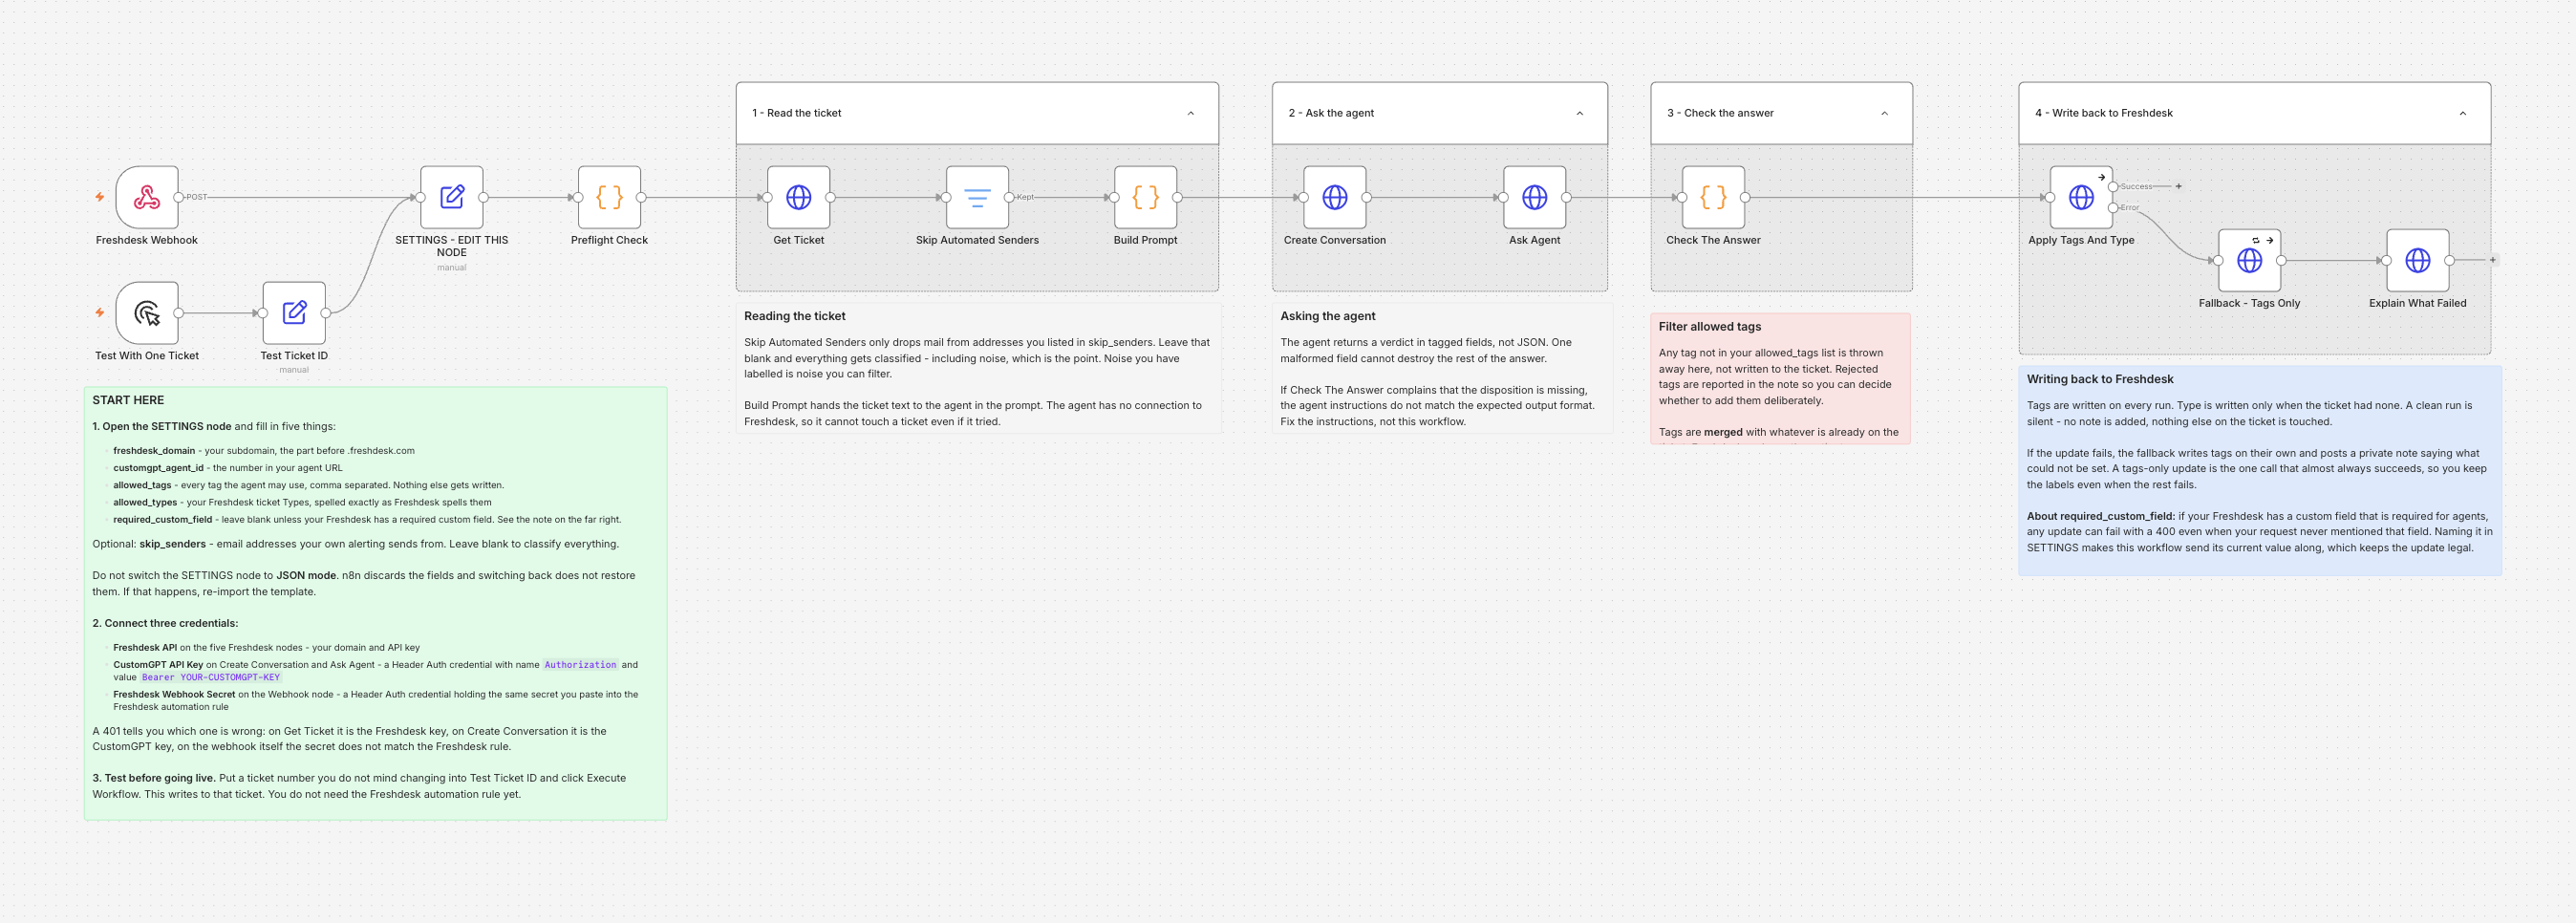This screenshot has height=923, width=2576.
Task: Select the Freshdesk Webhook node icon
Action: pyautogui.click(x=147, y=197)
